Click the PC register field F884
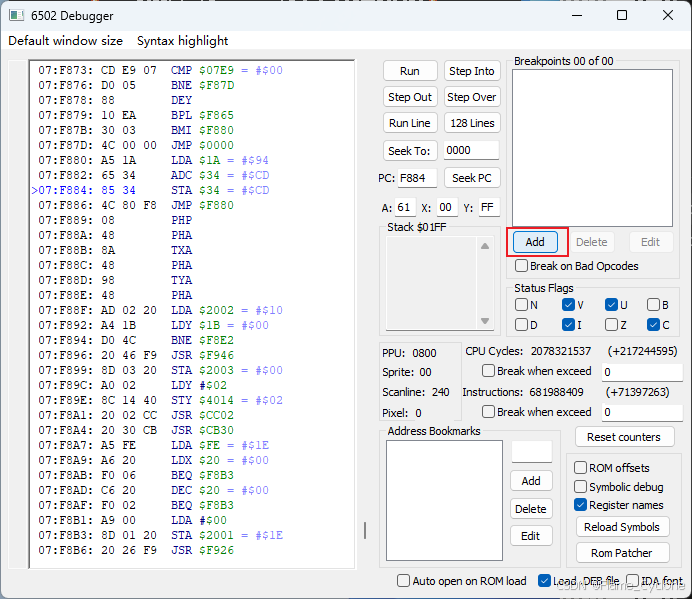Viewport: 692px width, 599px height. (417, 178)
